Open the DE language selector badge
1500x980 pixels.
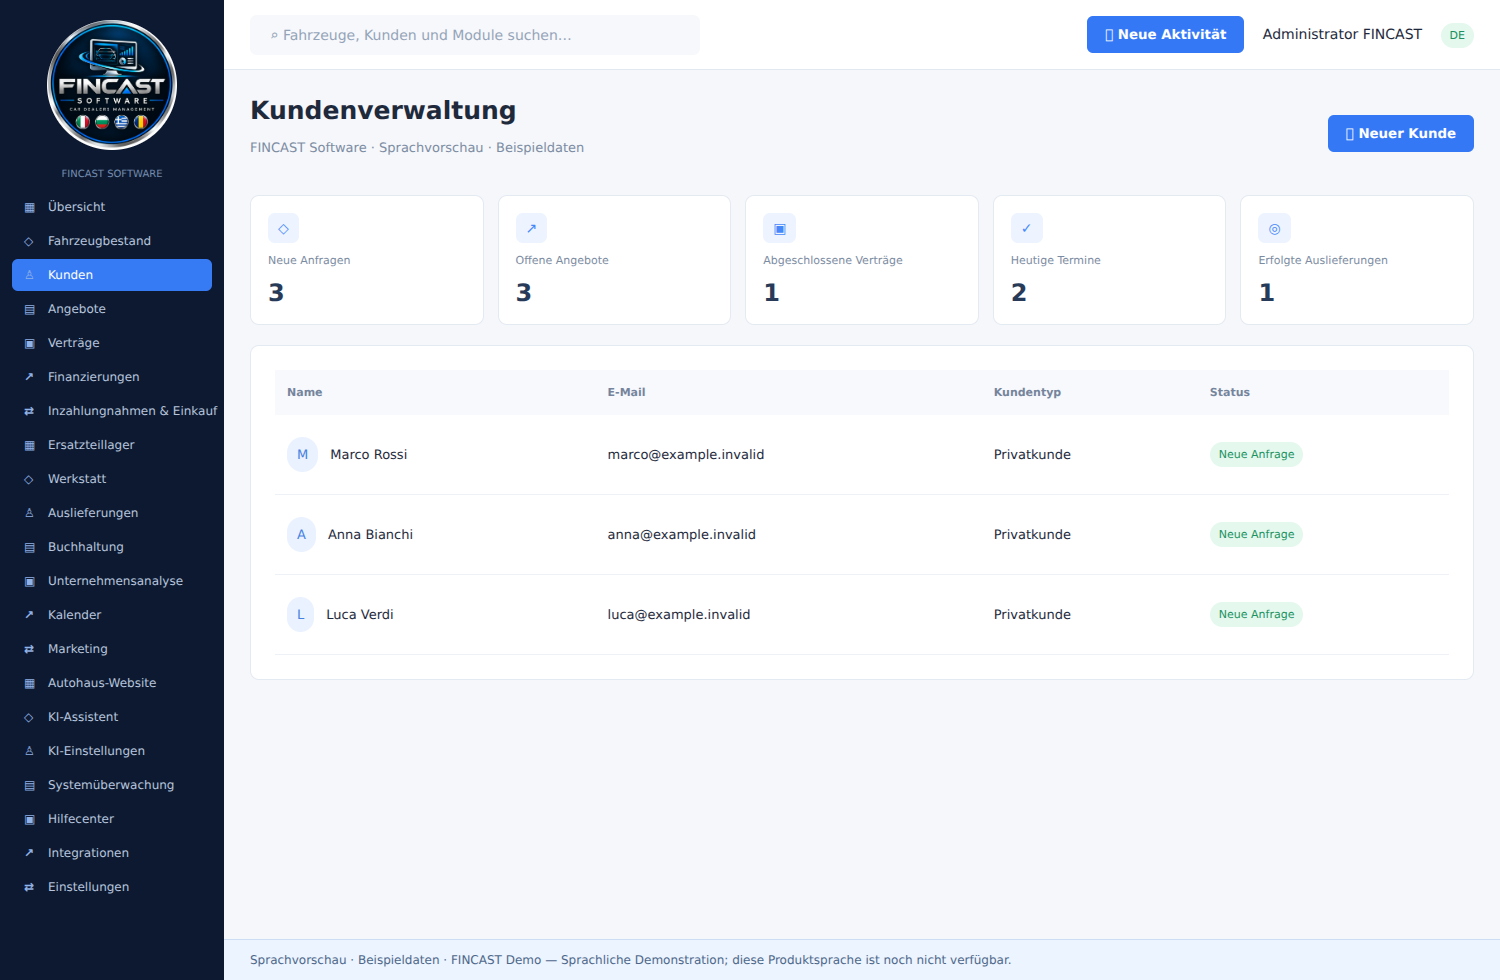(1457, 35)
